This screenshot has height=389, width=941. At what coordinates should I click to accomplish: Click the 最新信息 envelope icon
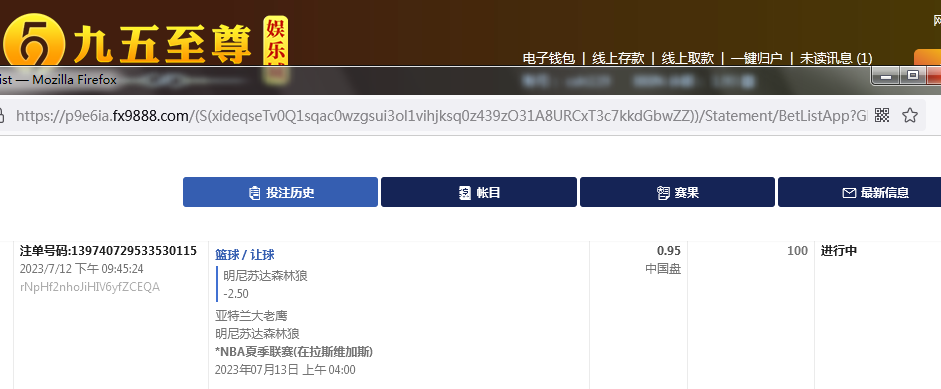pos(849,193)
